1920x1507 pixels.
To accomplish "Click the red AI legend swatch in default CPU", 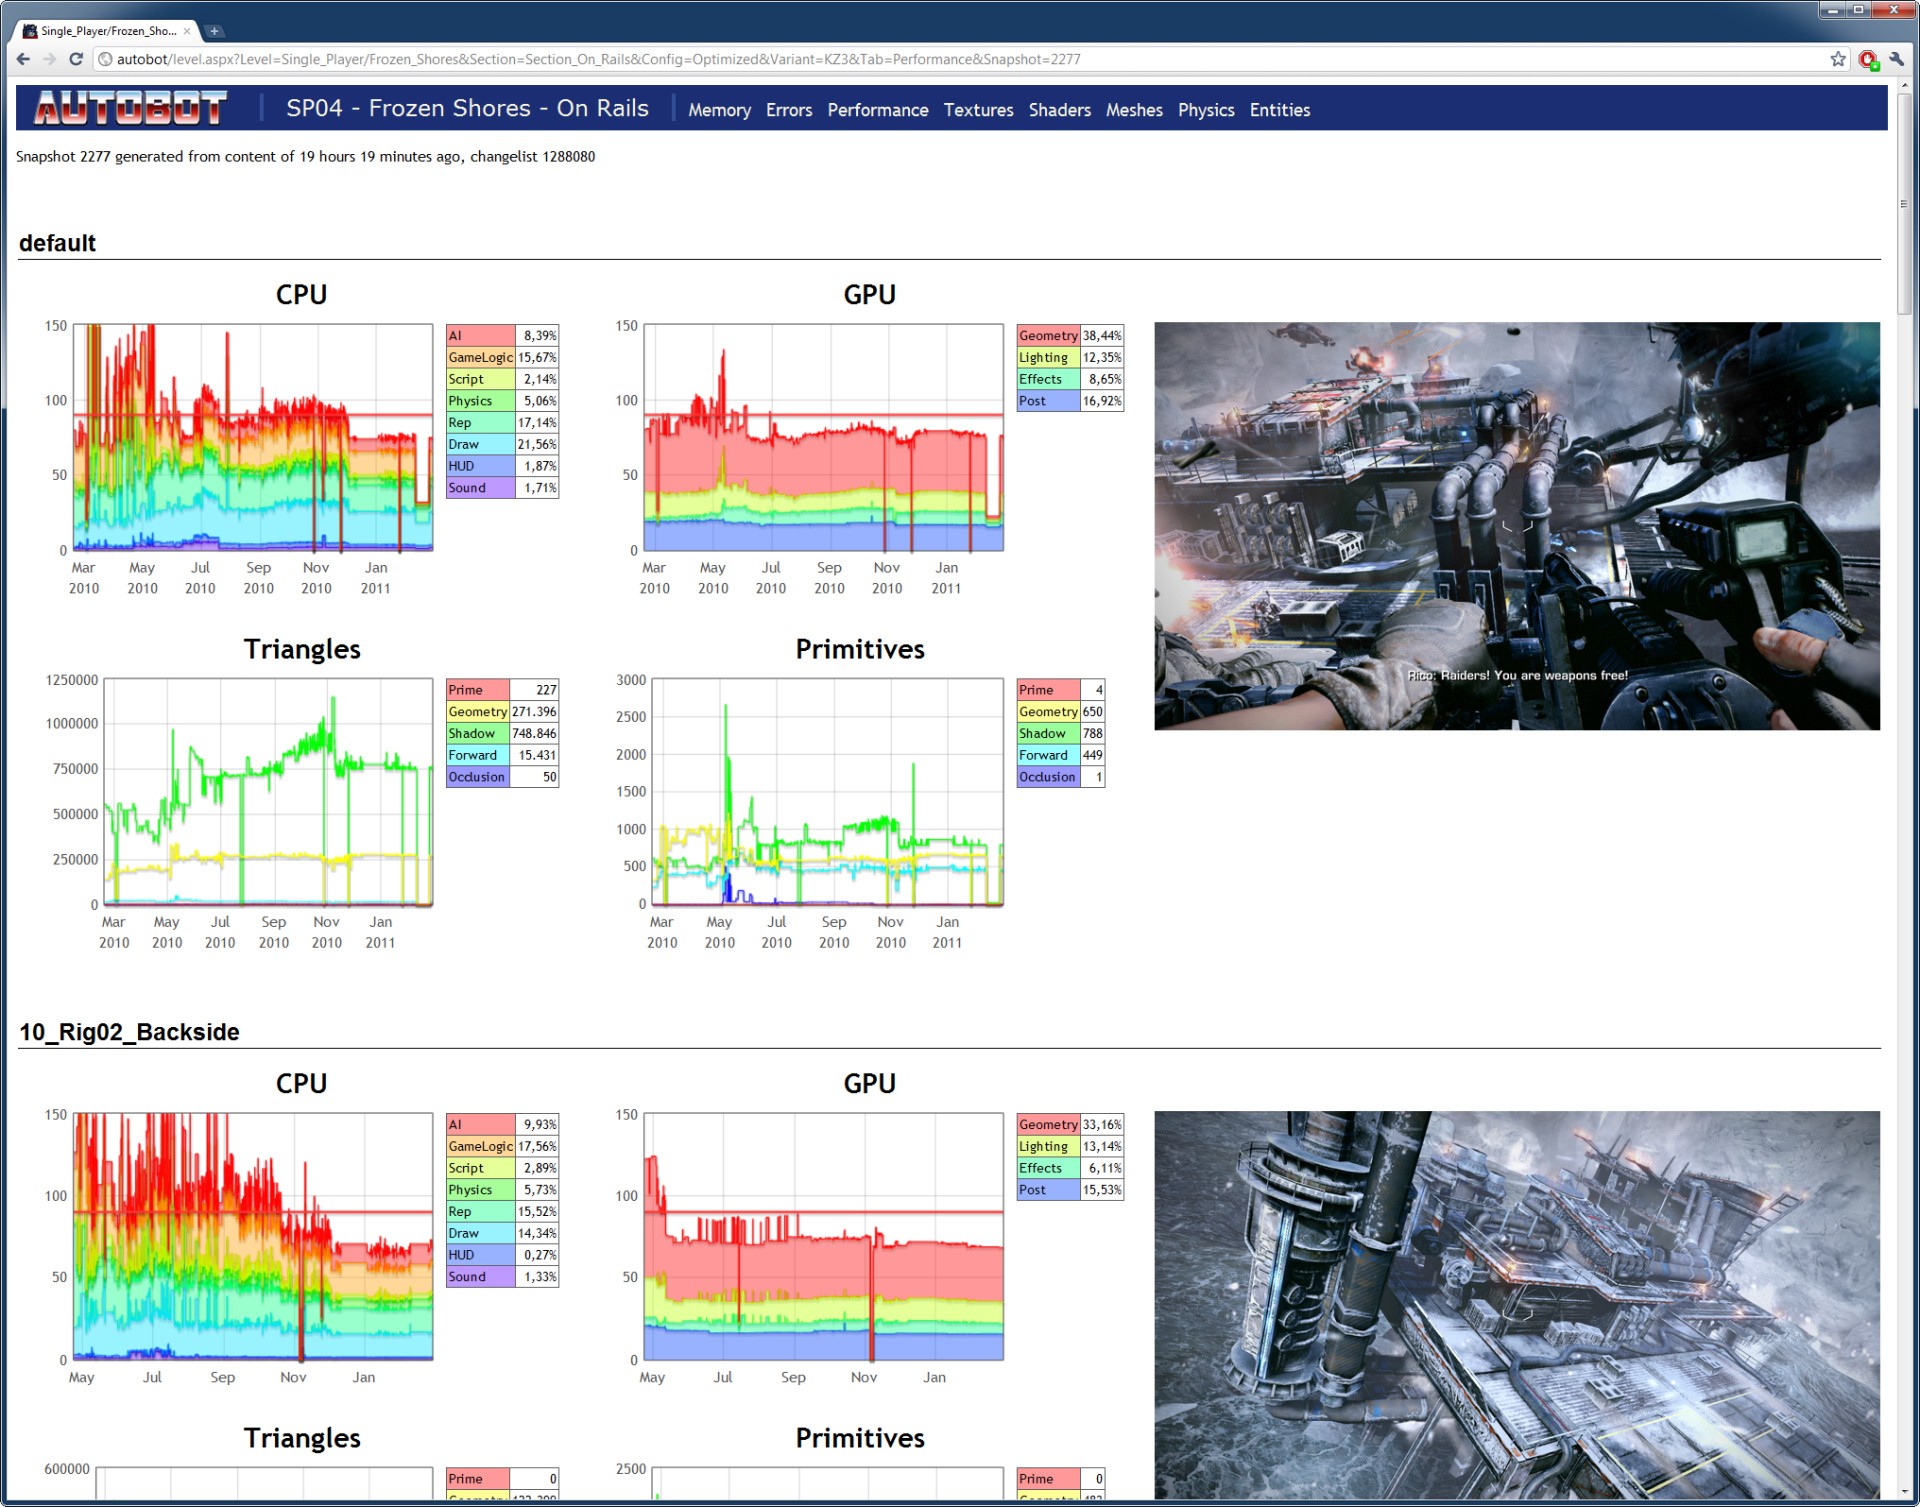I will (480, 336).
